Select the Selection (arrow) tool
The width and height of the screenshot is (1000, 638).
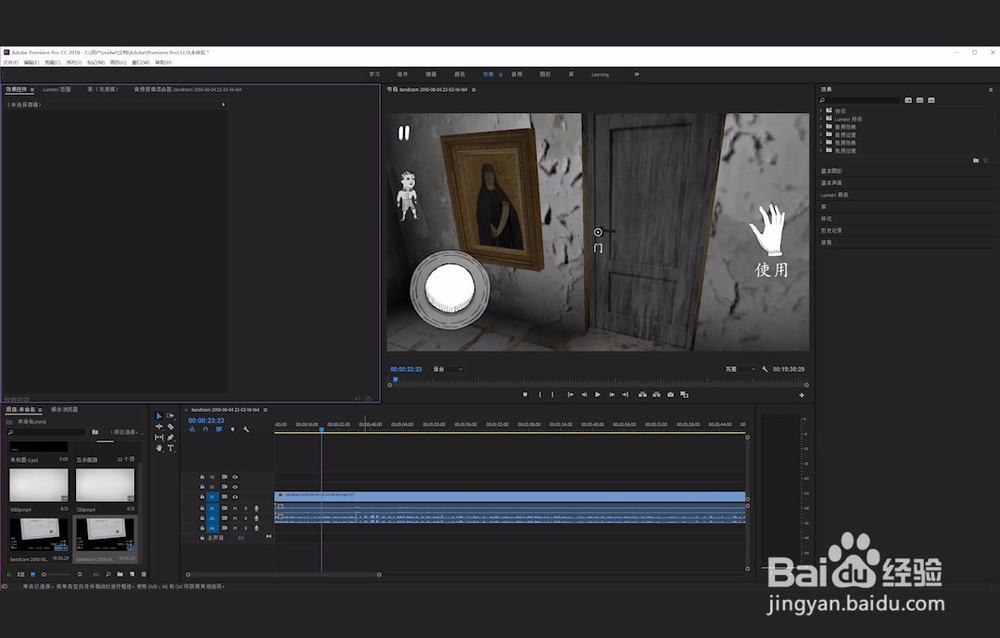(x=159, y=416)
